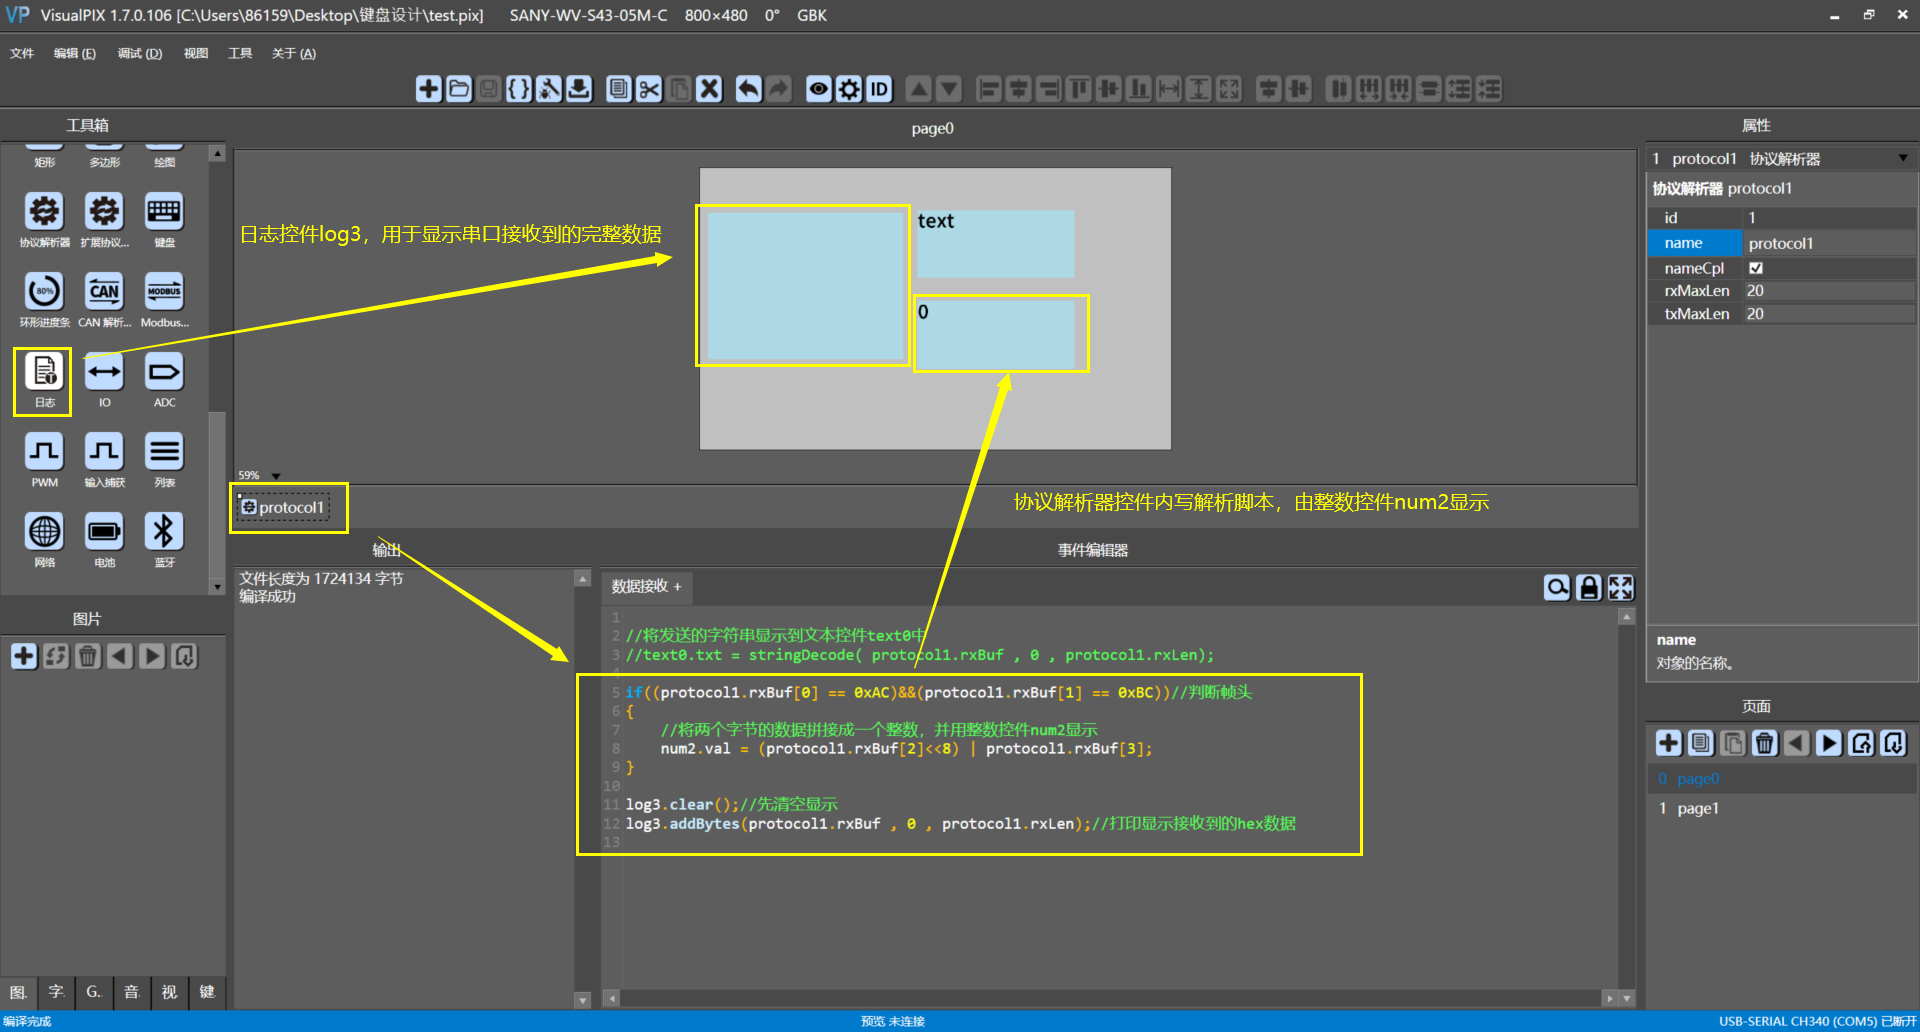Select the 日志 log tool
The image size is (1920, 1032).
pos(44,380)
